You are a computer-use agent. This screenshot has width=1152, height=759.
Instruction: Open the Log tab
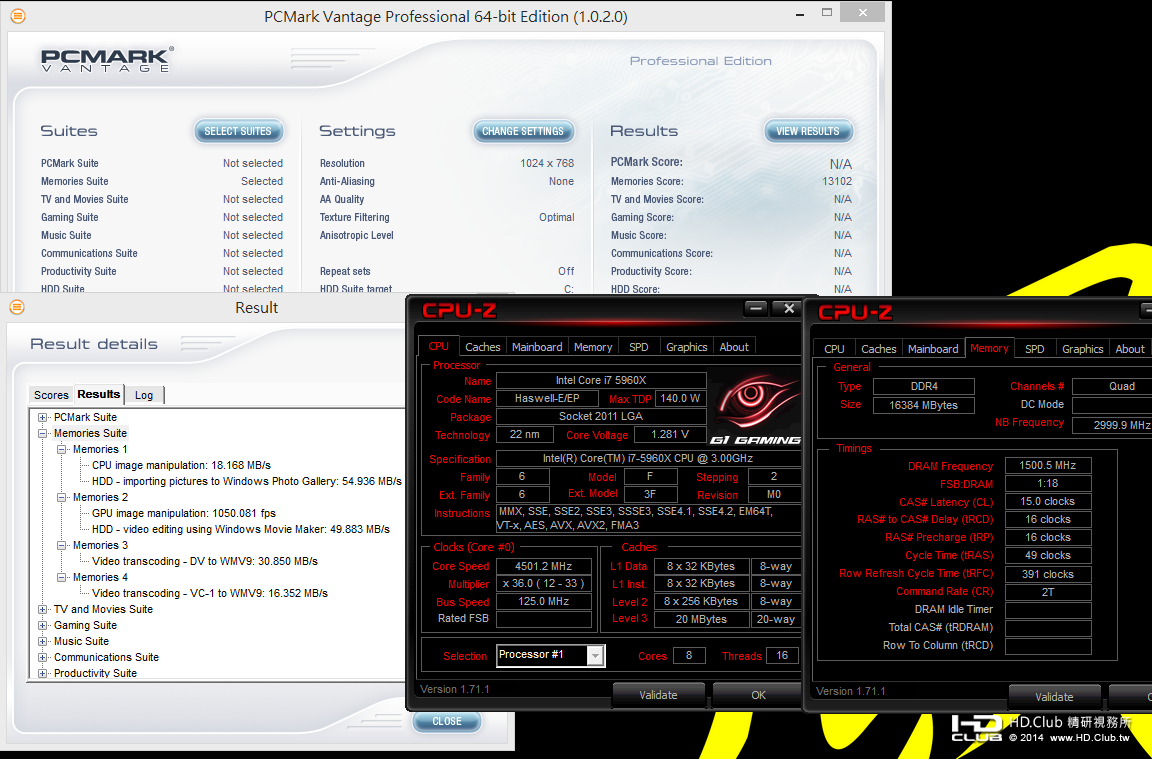click(144, 395)
